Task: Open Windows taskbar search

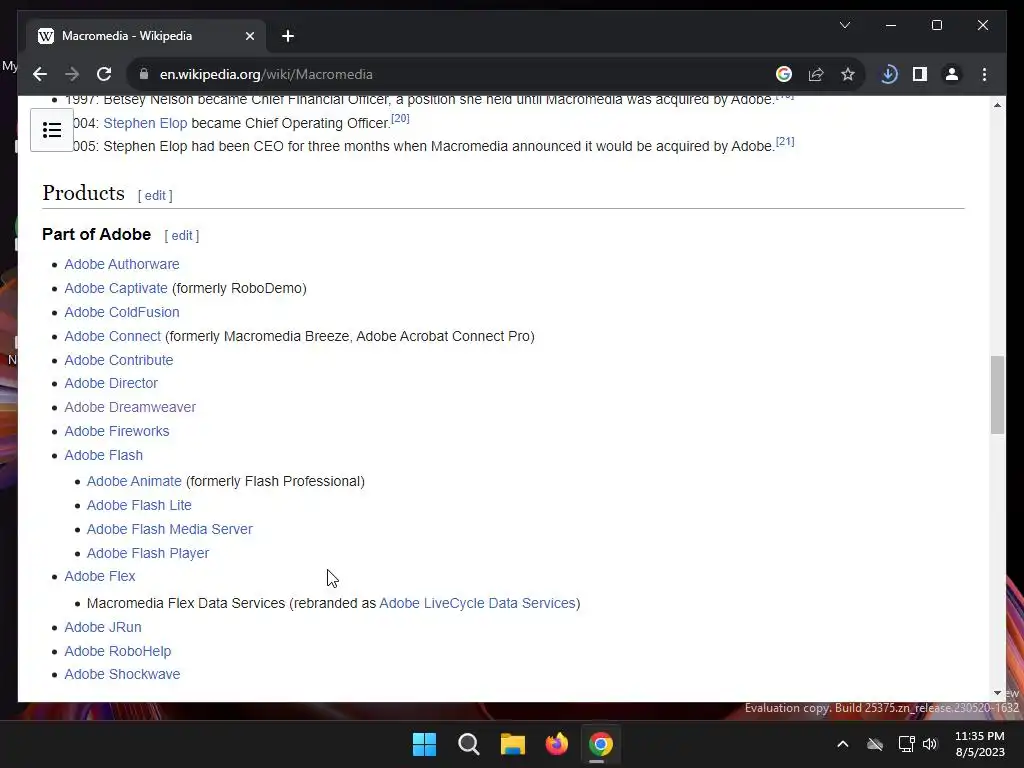Action: [468, 744]
